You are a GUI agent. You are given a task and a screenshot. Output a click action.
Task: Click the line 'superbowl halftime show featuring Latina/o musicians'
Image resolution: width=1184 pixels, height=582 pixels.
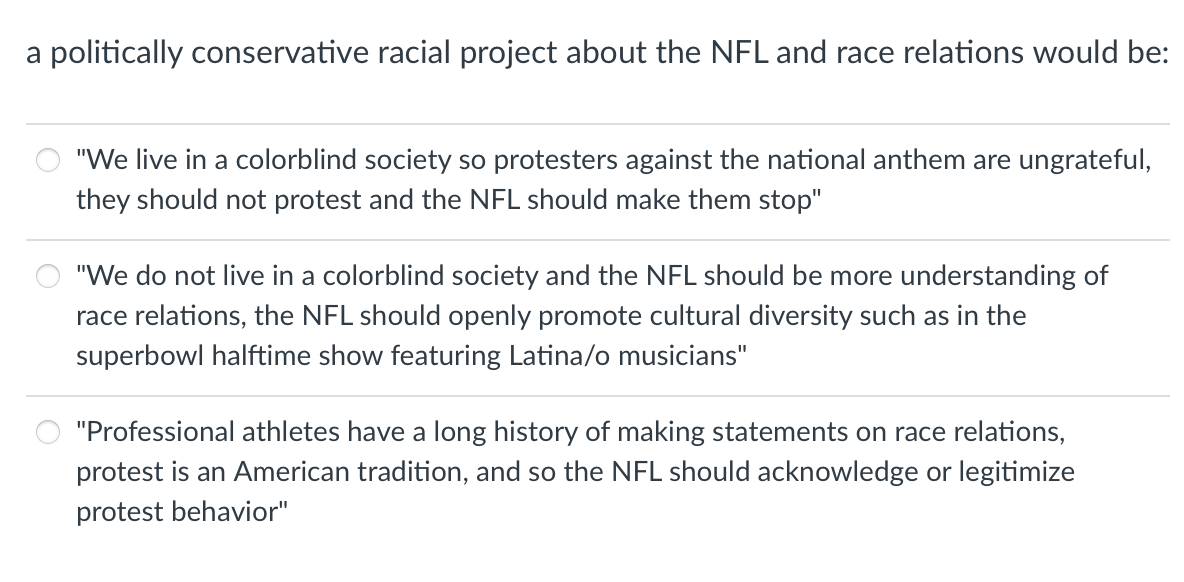(411, 356)
